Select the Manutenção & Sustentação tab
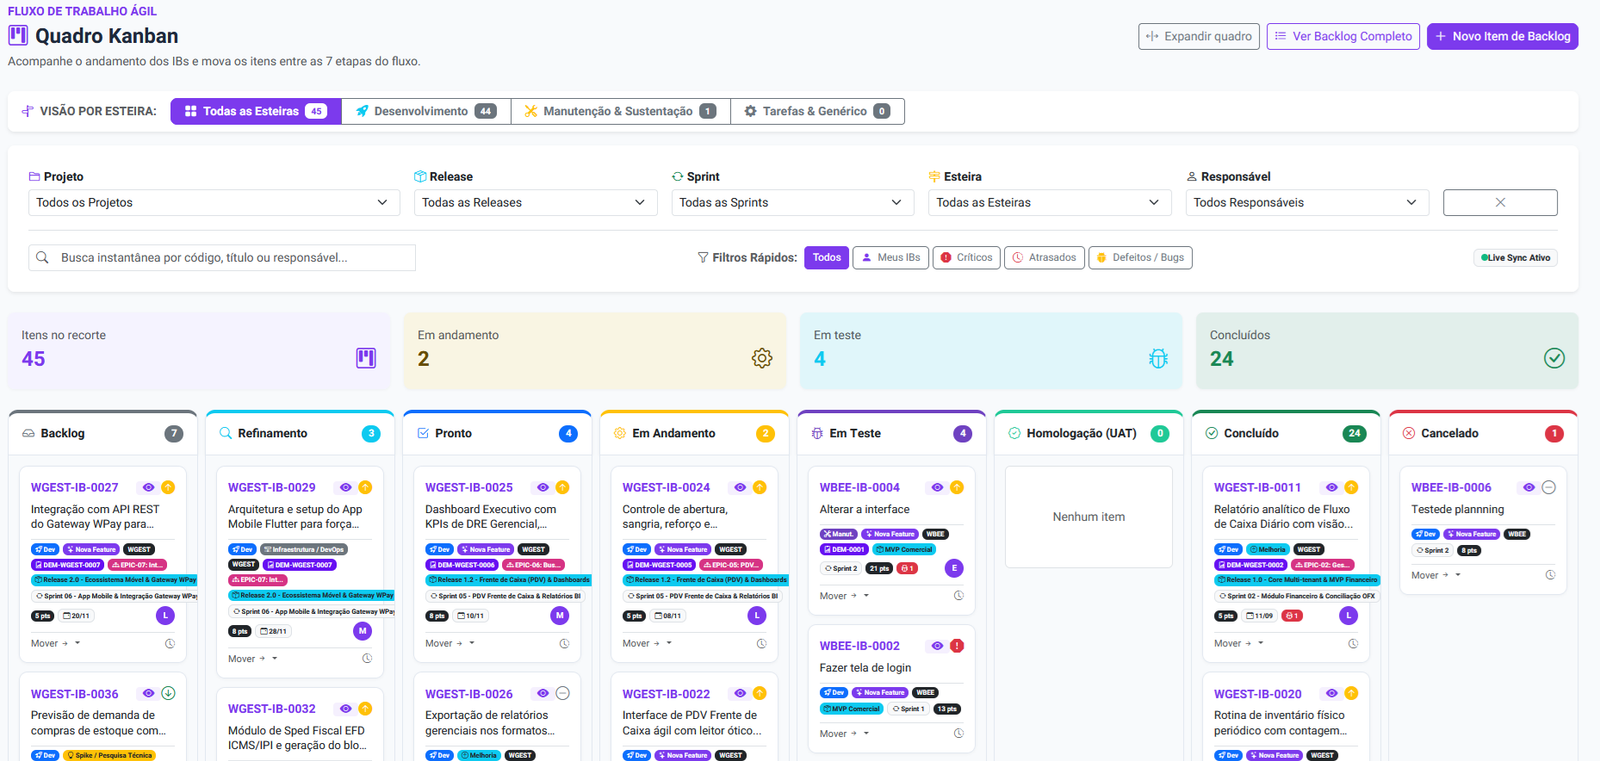 pos(620,111)
